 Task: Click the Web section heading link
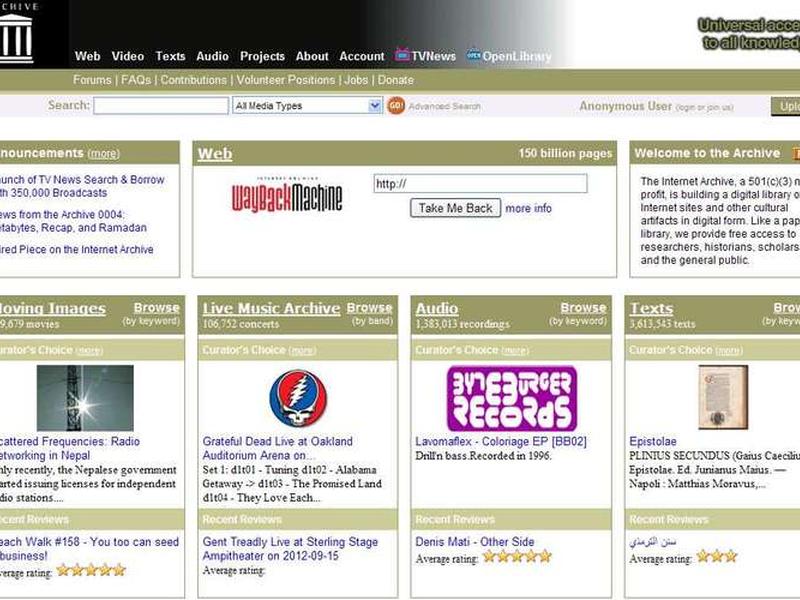[215, 154]
